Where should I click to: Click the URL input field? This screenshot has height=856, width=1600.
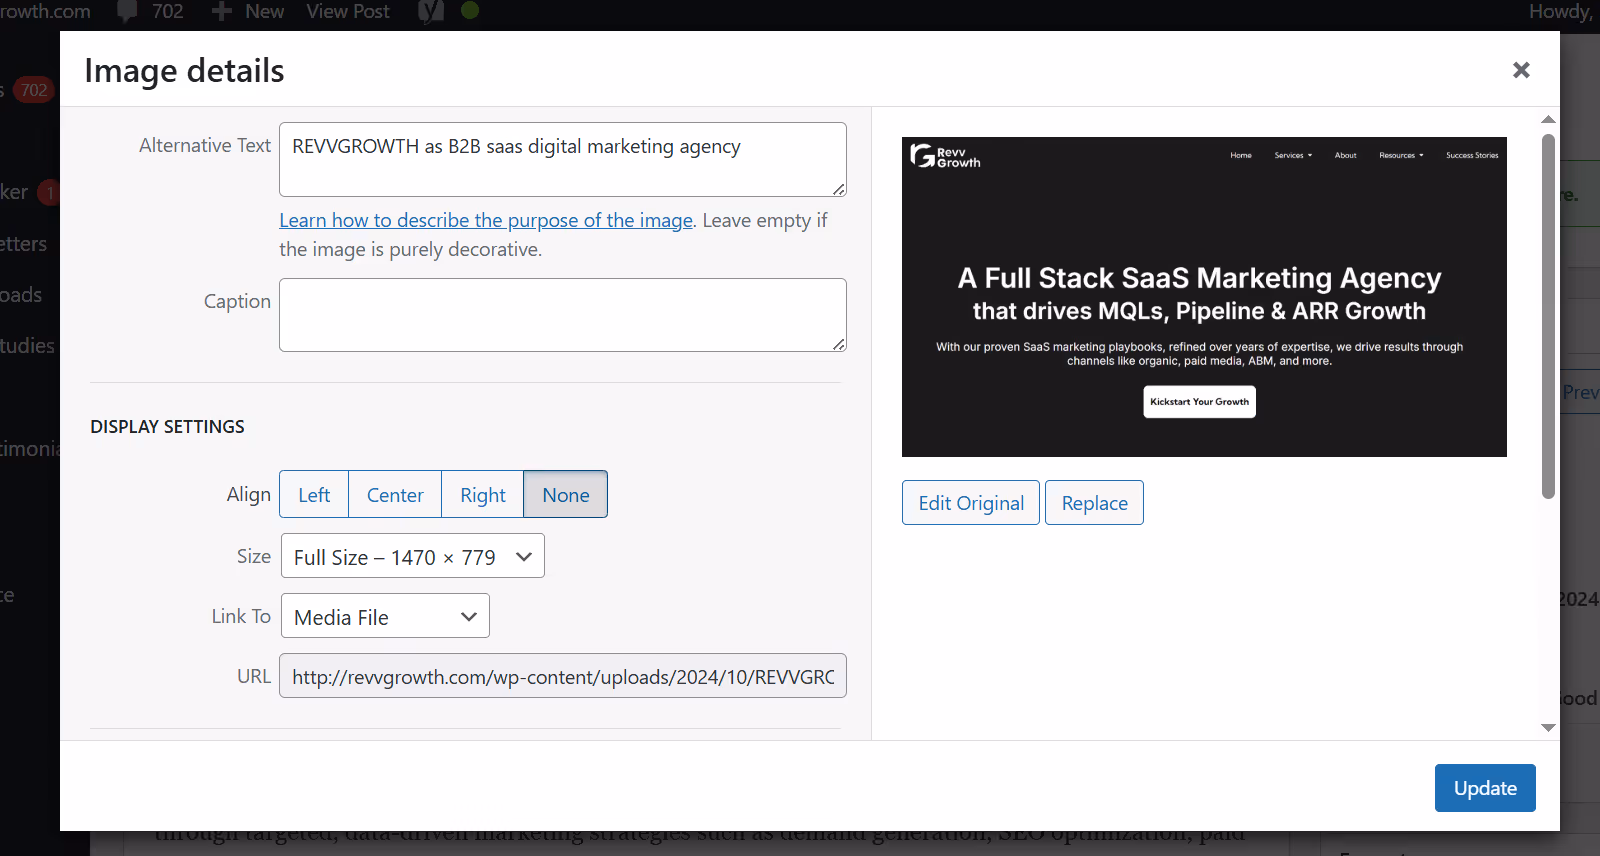pos(563,676)
